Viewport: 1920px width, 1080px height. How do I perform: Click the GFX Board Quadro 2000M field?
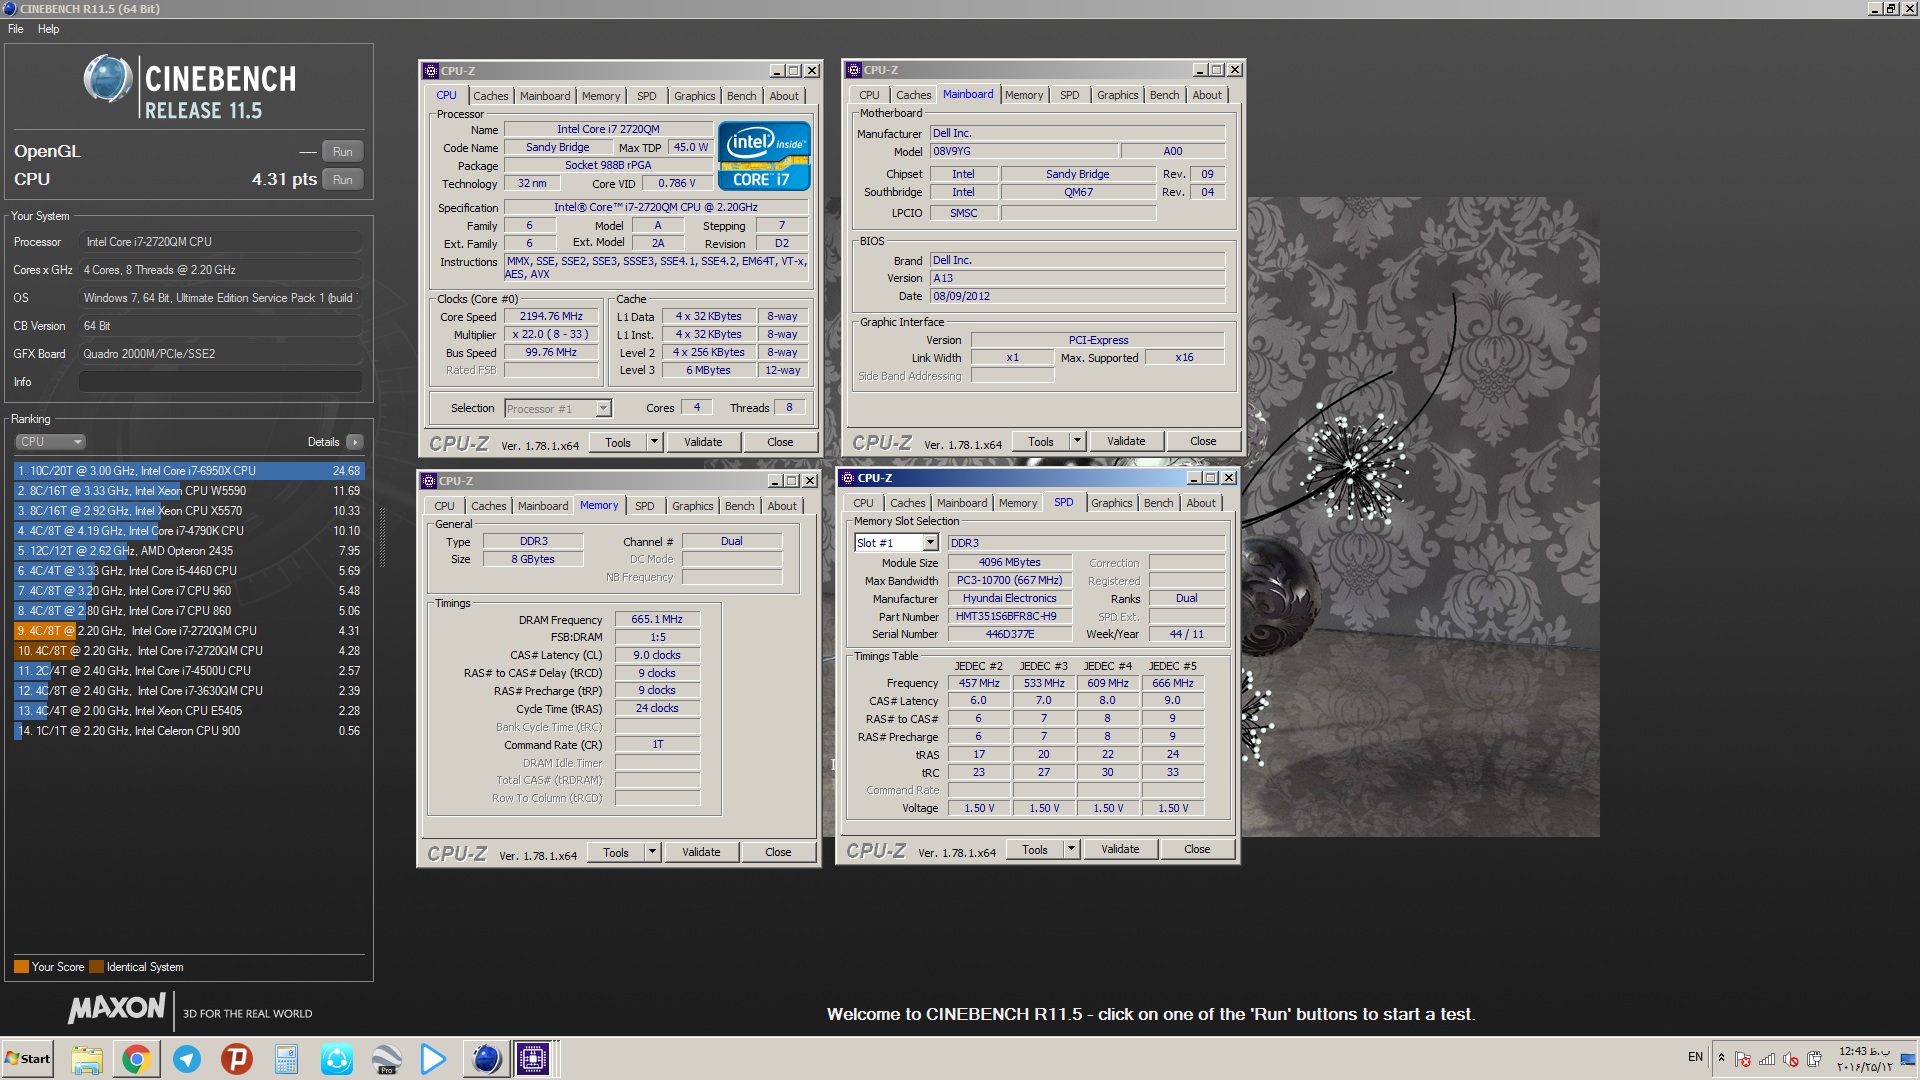pyautogui.click(x=221, y=354)
